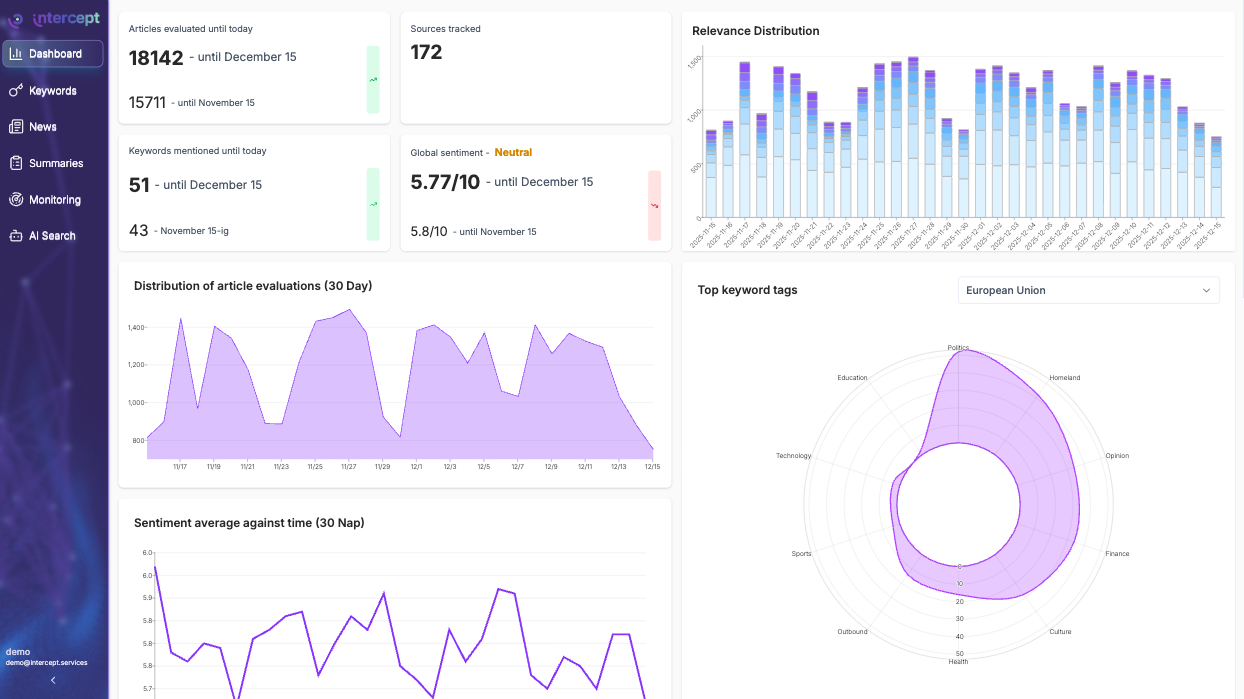
Task: Click the Summaries clipboard icon
Action: (16, 163)
